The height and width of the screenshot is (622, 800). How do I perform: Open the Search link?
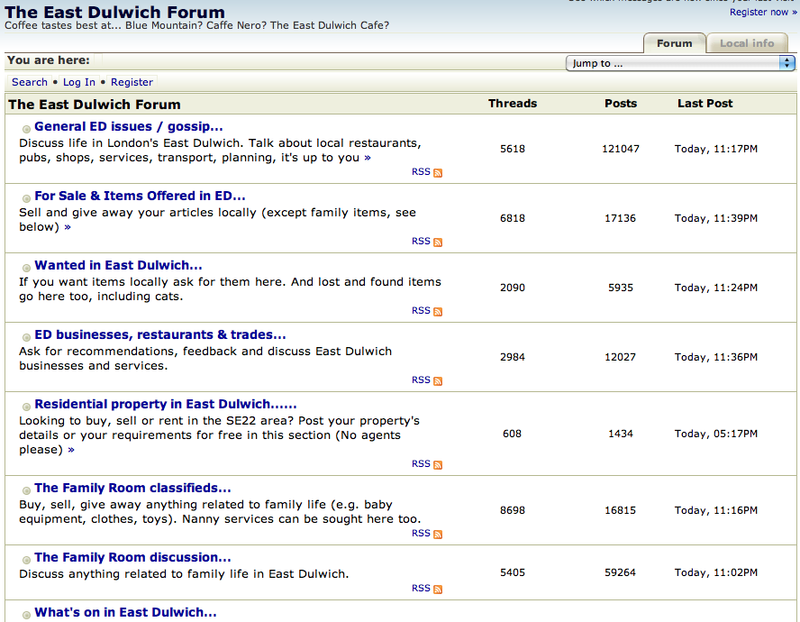coord(30,82)
